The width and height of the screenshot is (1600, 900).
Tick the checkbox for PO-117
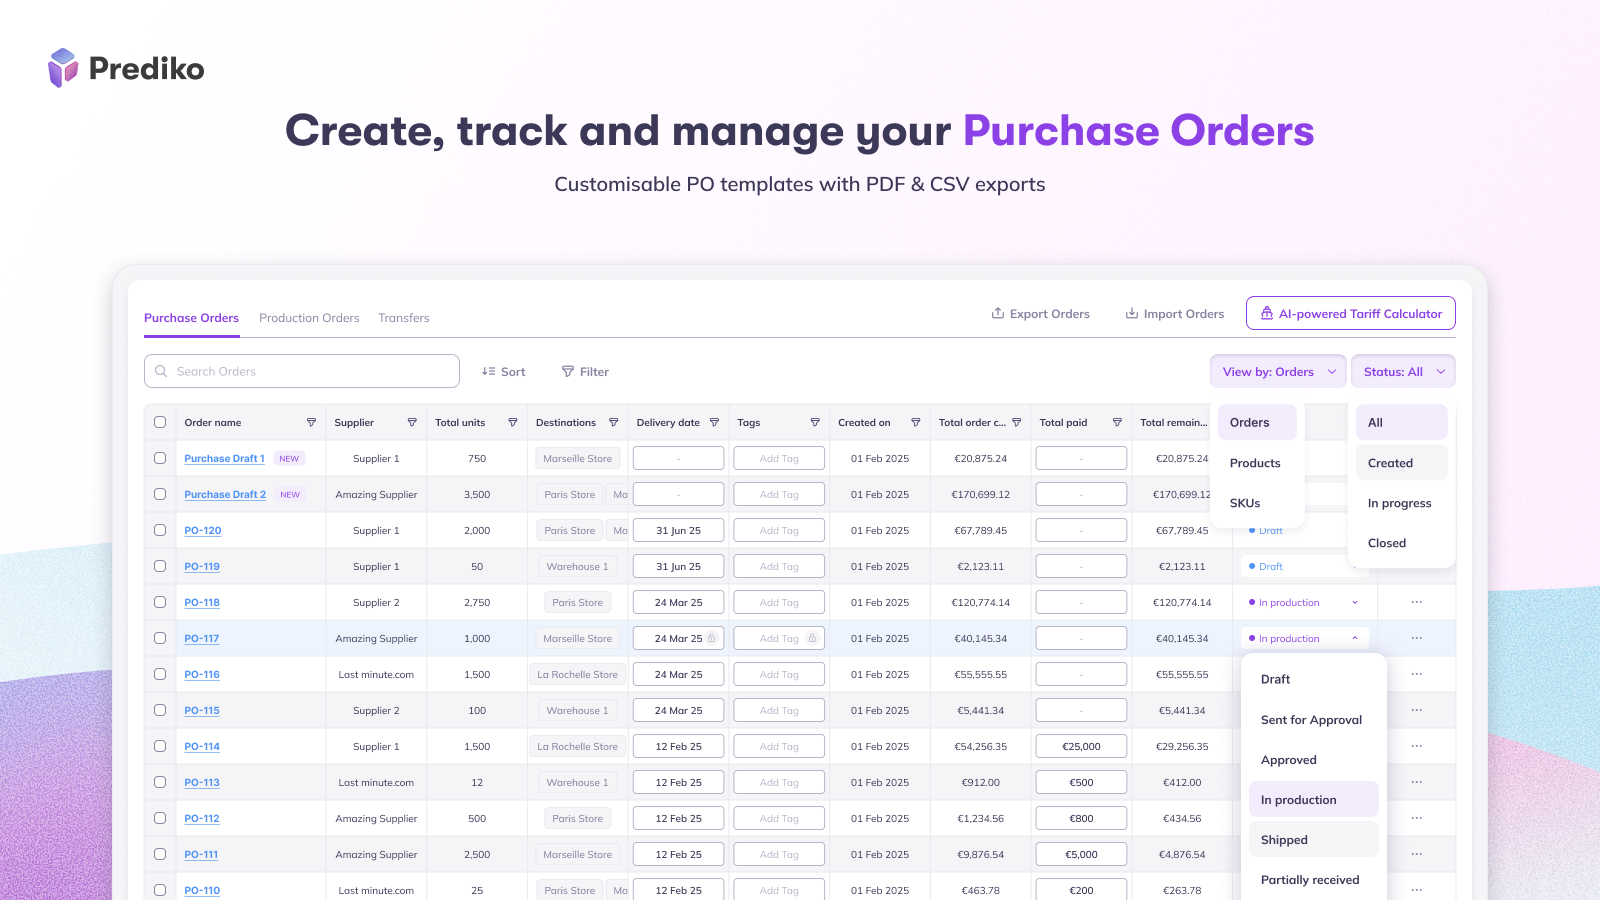(x=160, y=638)
